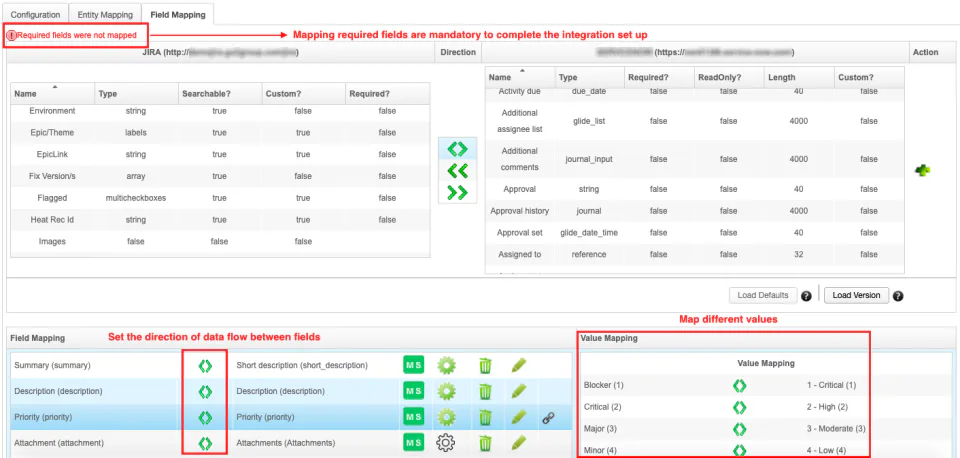Edit the Summary field mapping with pencil
960x458 pixels.
(x=519, y=366)
